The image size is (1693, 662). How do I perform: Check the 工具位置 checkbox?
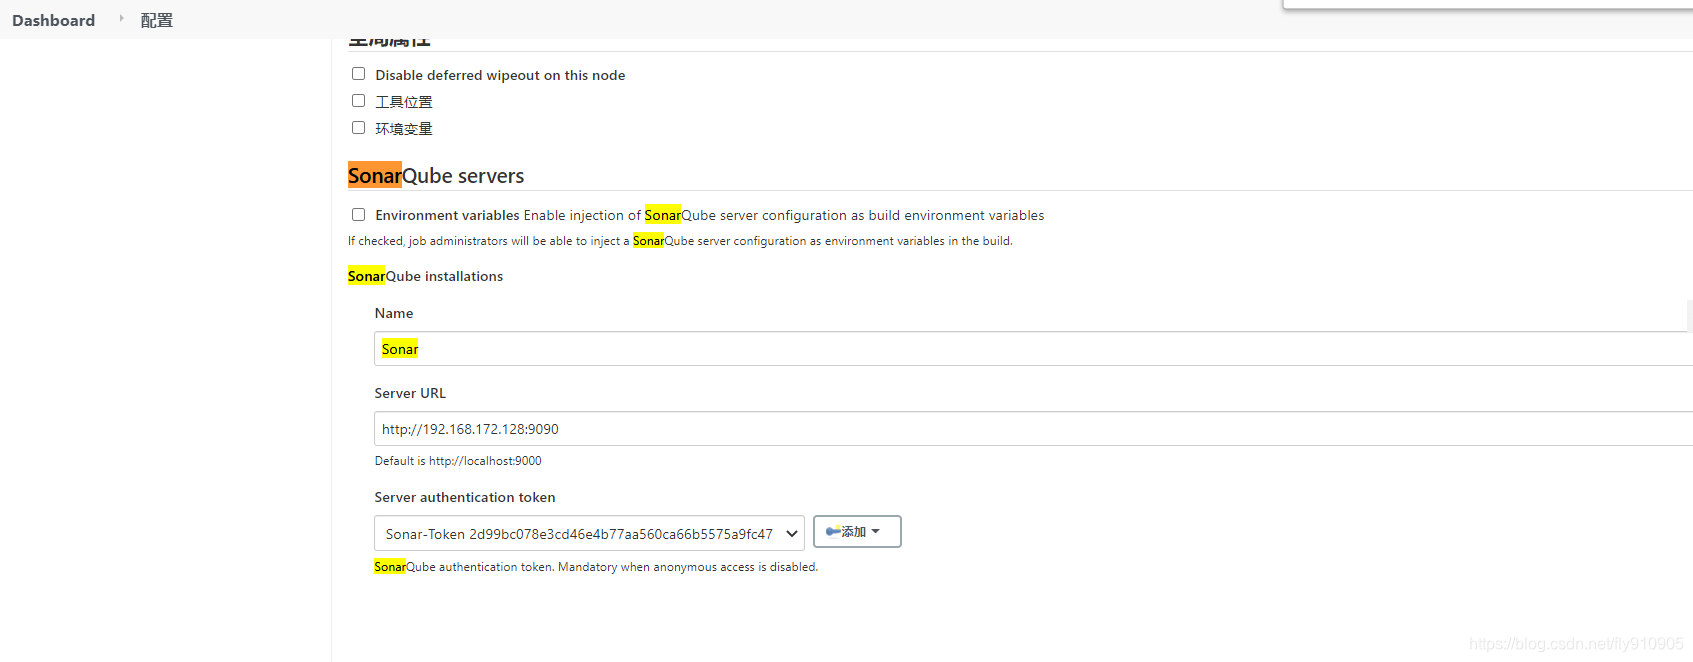tap(358, 101)
